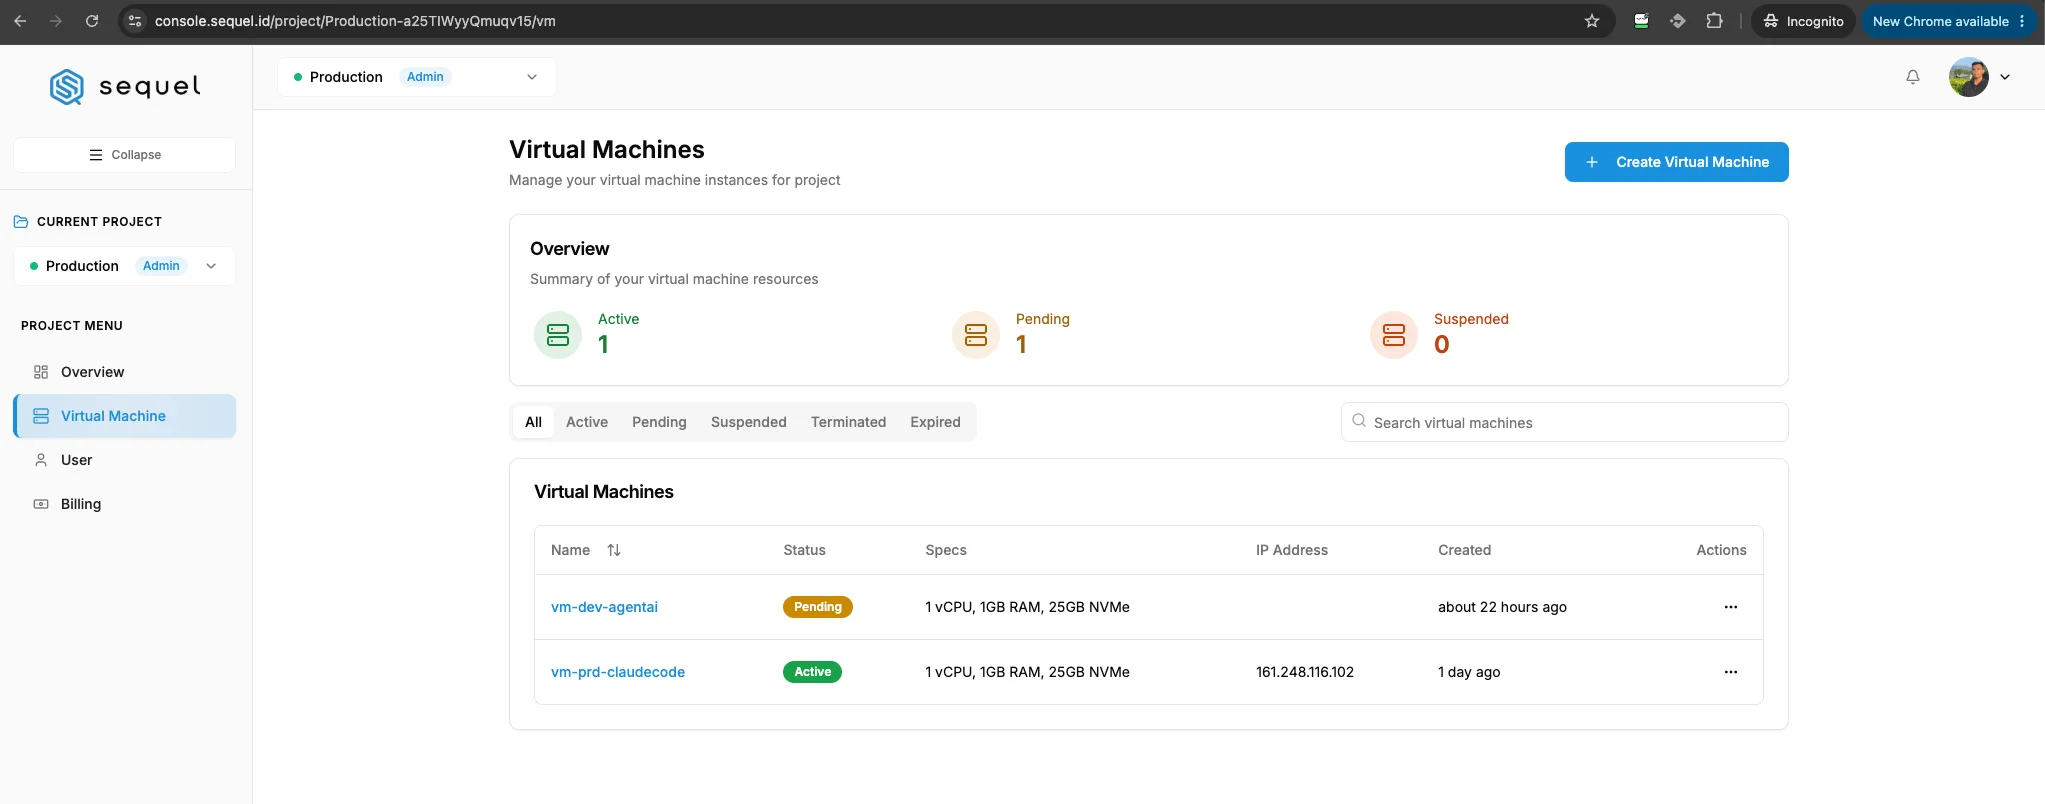Open actions menu for vm-prd-claudecode

[1730, 672]
